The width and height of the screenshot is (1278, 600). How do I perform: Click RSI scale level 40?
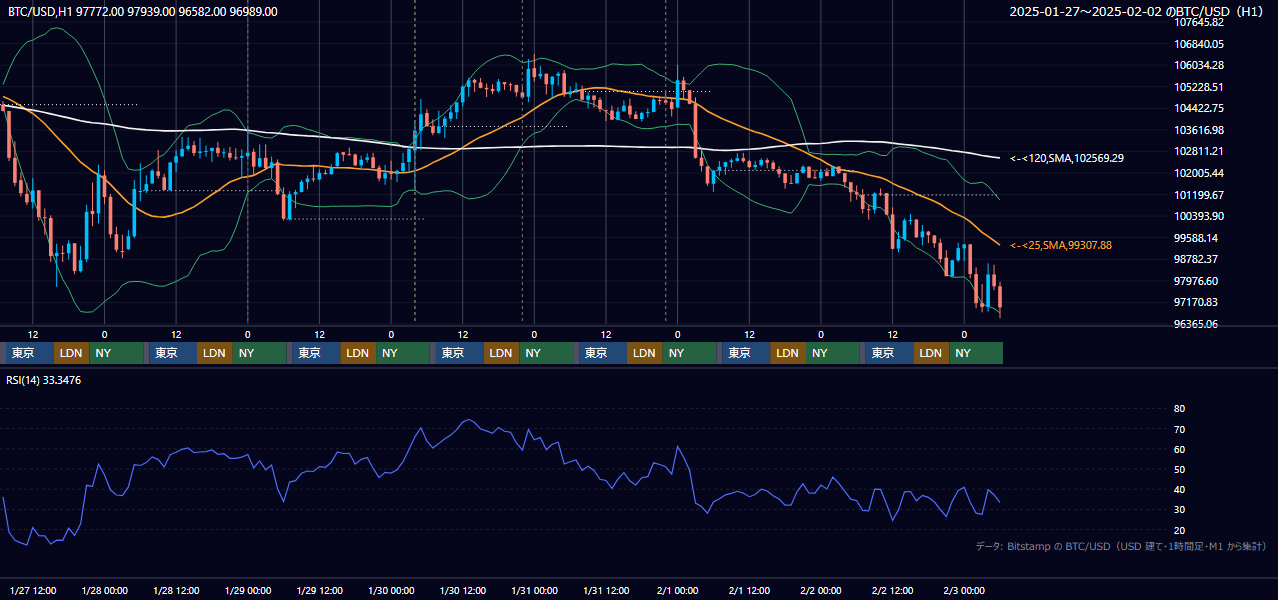tap(1179, 489)
